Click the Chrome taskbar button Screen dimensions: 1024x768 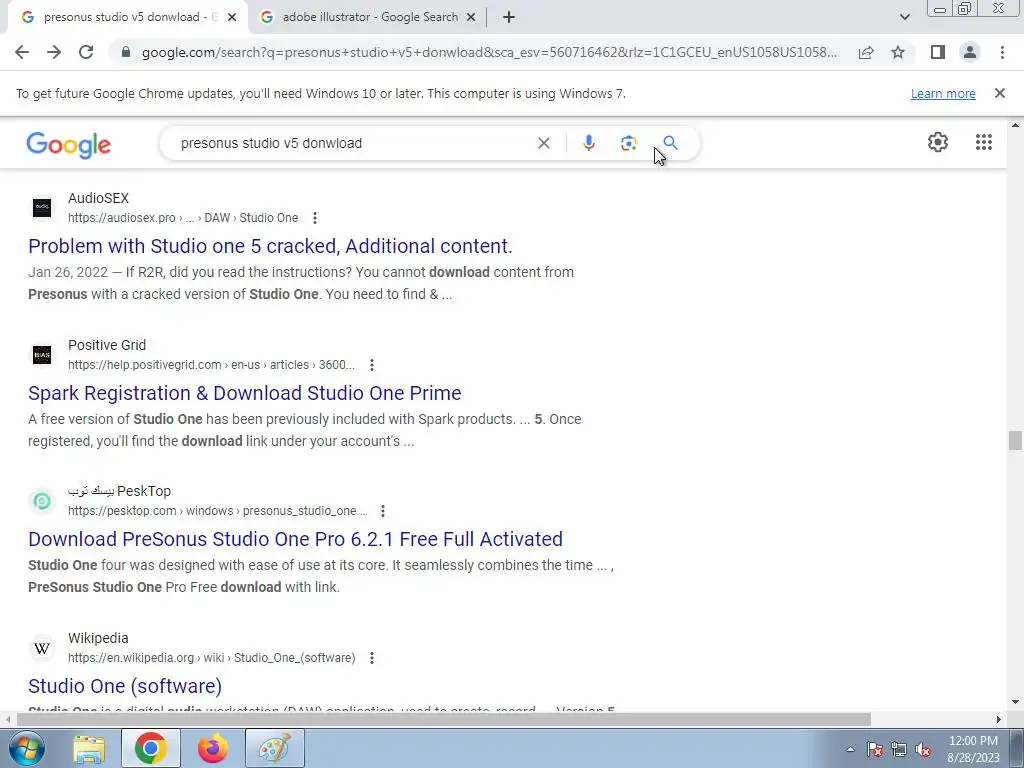point(151,748)
